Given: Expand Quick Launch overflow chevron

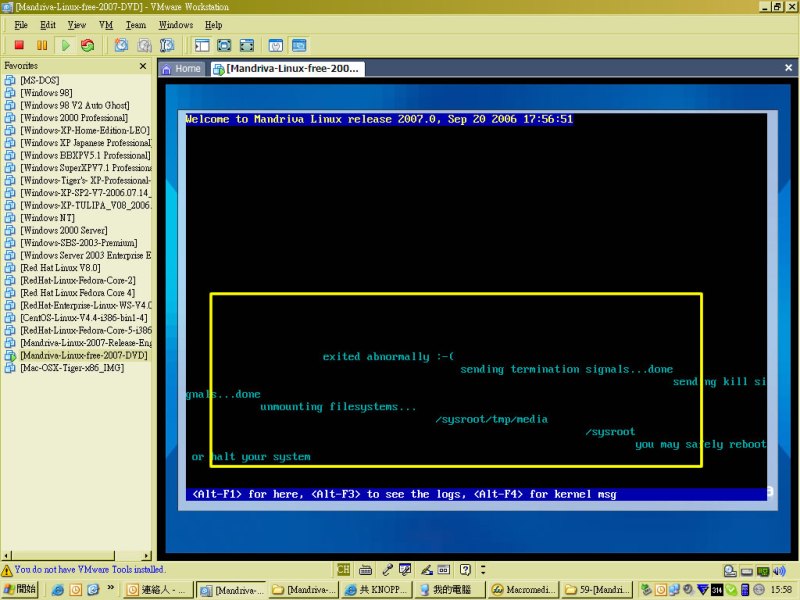Looking at the screenshot, I should (x=110, y=588).
